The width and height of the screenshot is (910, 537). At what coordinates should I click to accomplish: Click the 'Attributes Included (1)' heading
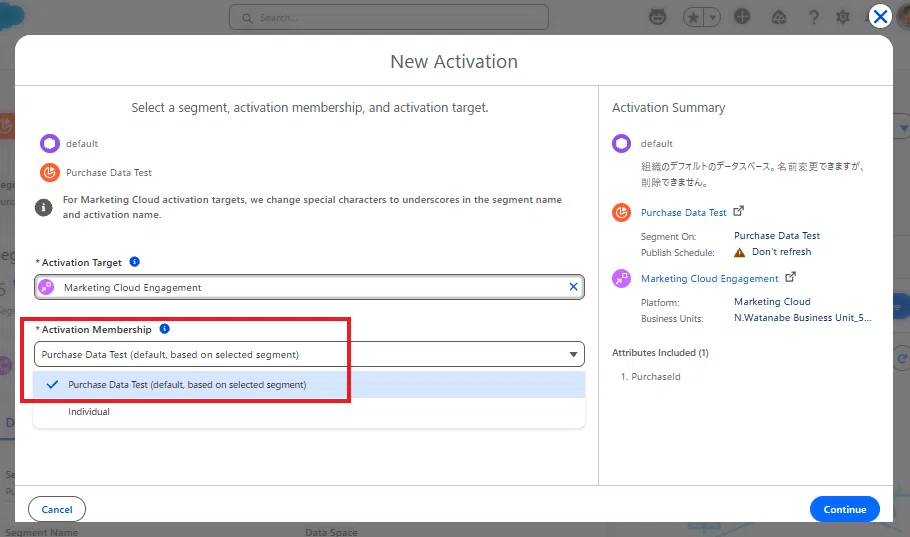point(660,353)
